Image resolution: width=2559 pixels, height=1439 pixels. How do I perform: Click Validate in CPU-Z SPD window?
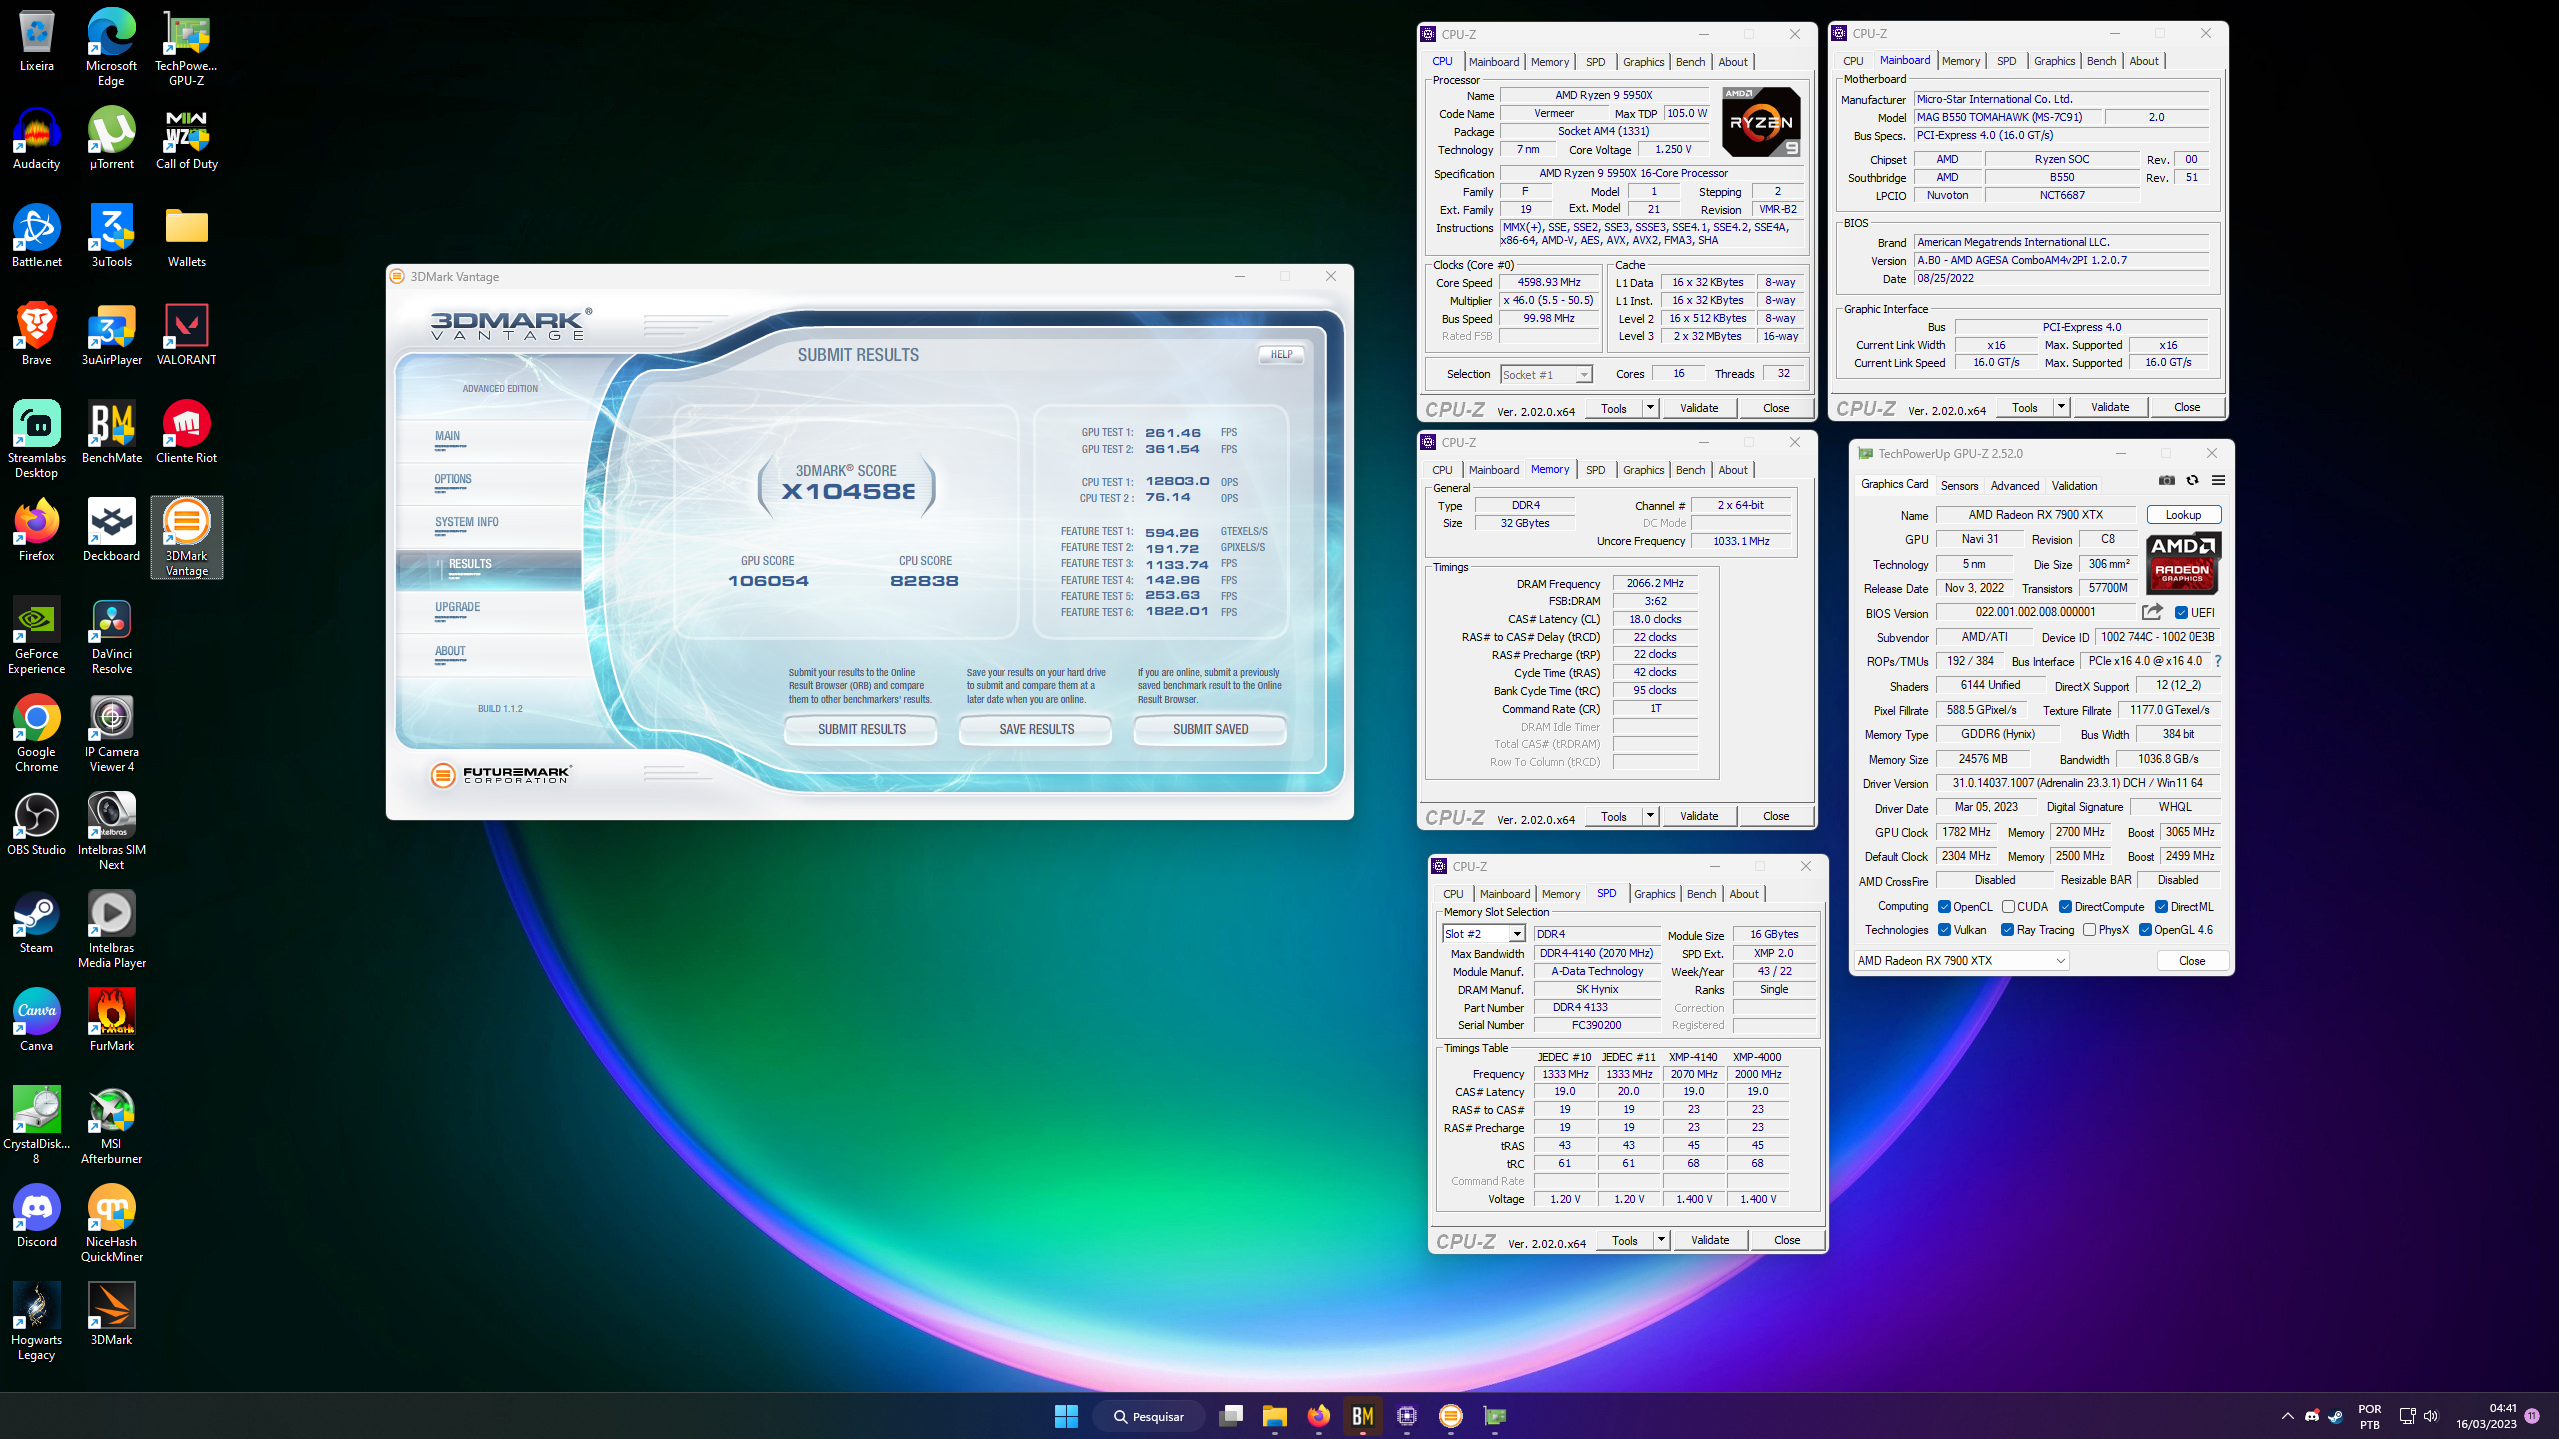tap(1709, 1240)
